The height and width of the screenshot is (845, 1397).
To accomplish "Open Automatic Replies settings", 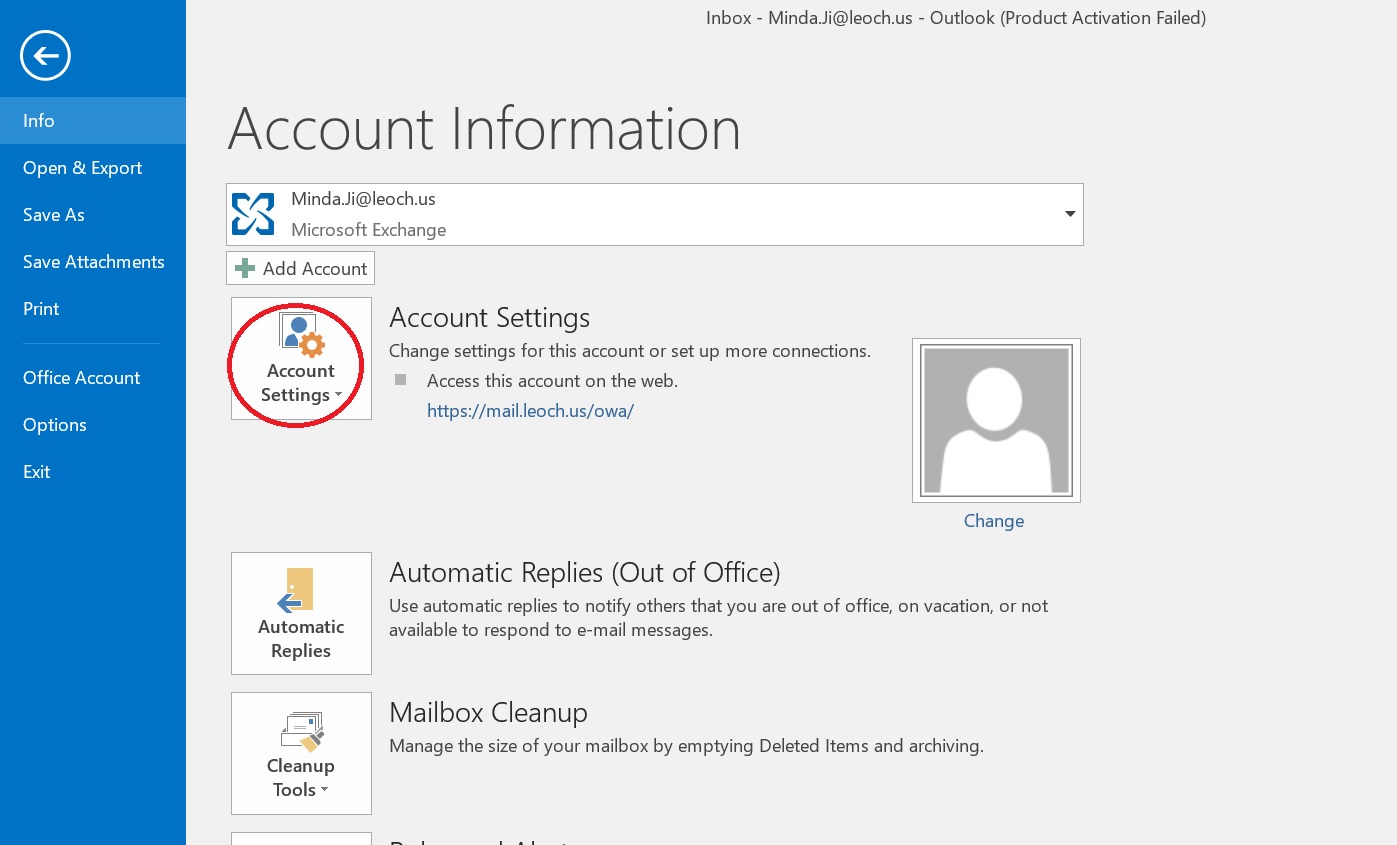I will point(301,613).
